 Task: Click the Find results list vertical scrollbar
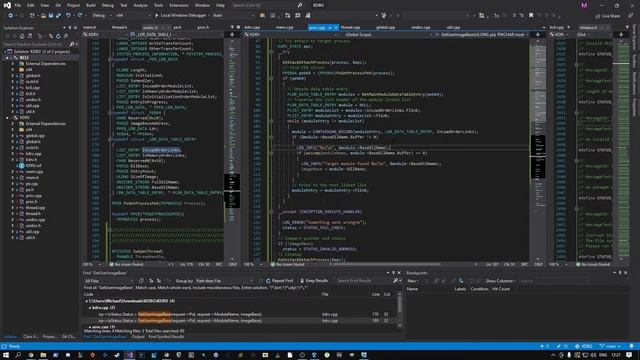coord(399,309)
